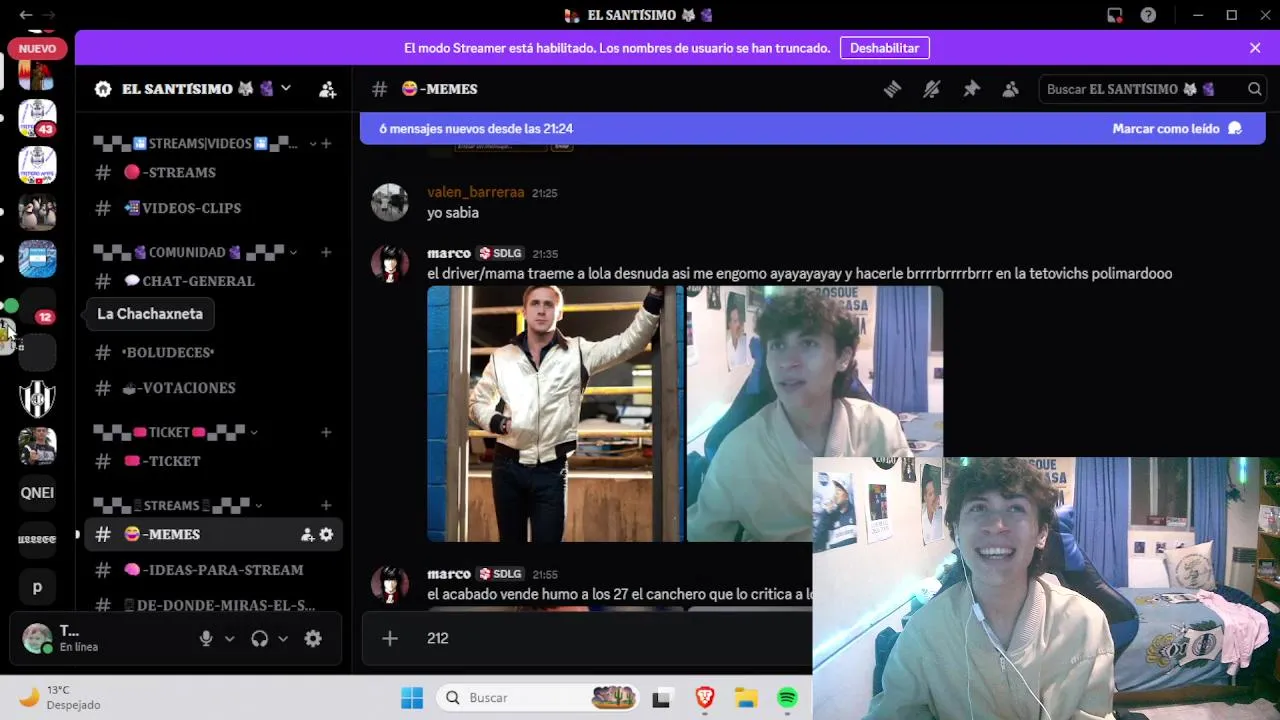Deafen with the headphones icon
The height and width of the screenshot is (720, 1280).
click(x=260, y=638)
